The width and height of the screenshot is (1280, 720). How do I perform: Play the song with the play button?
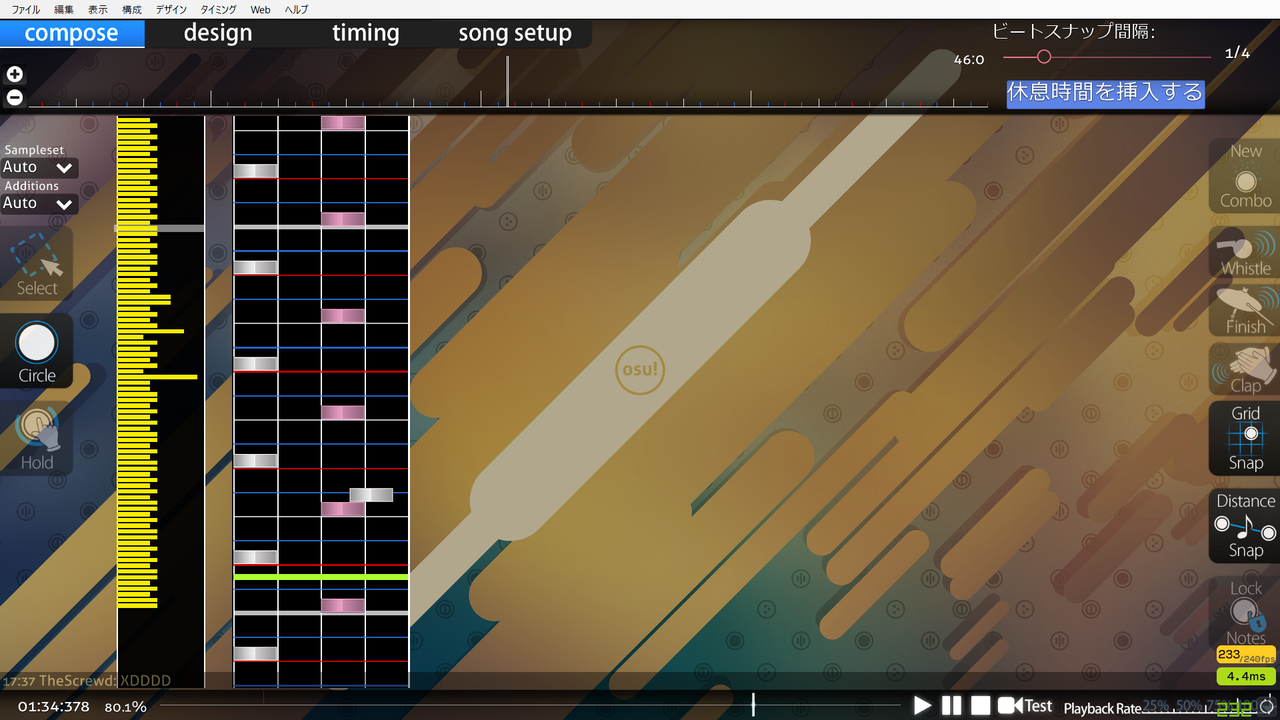coord(922,706)
